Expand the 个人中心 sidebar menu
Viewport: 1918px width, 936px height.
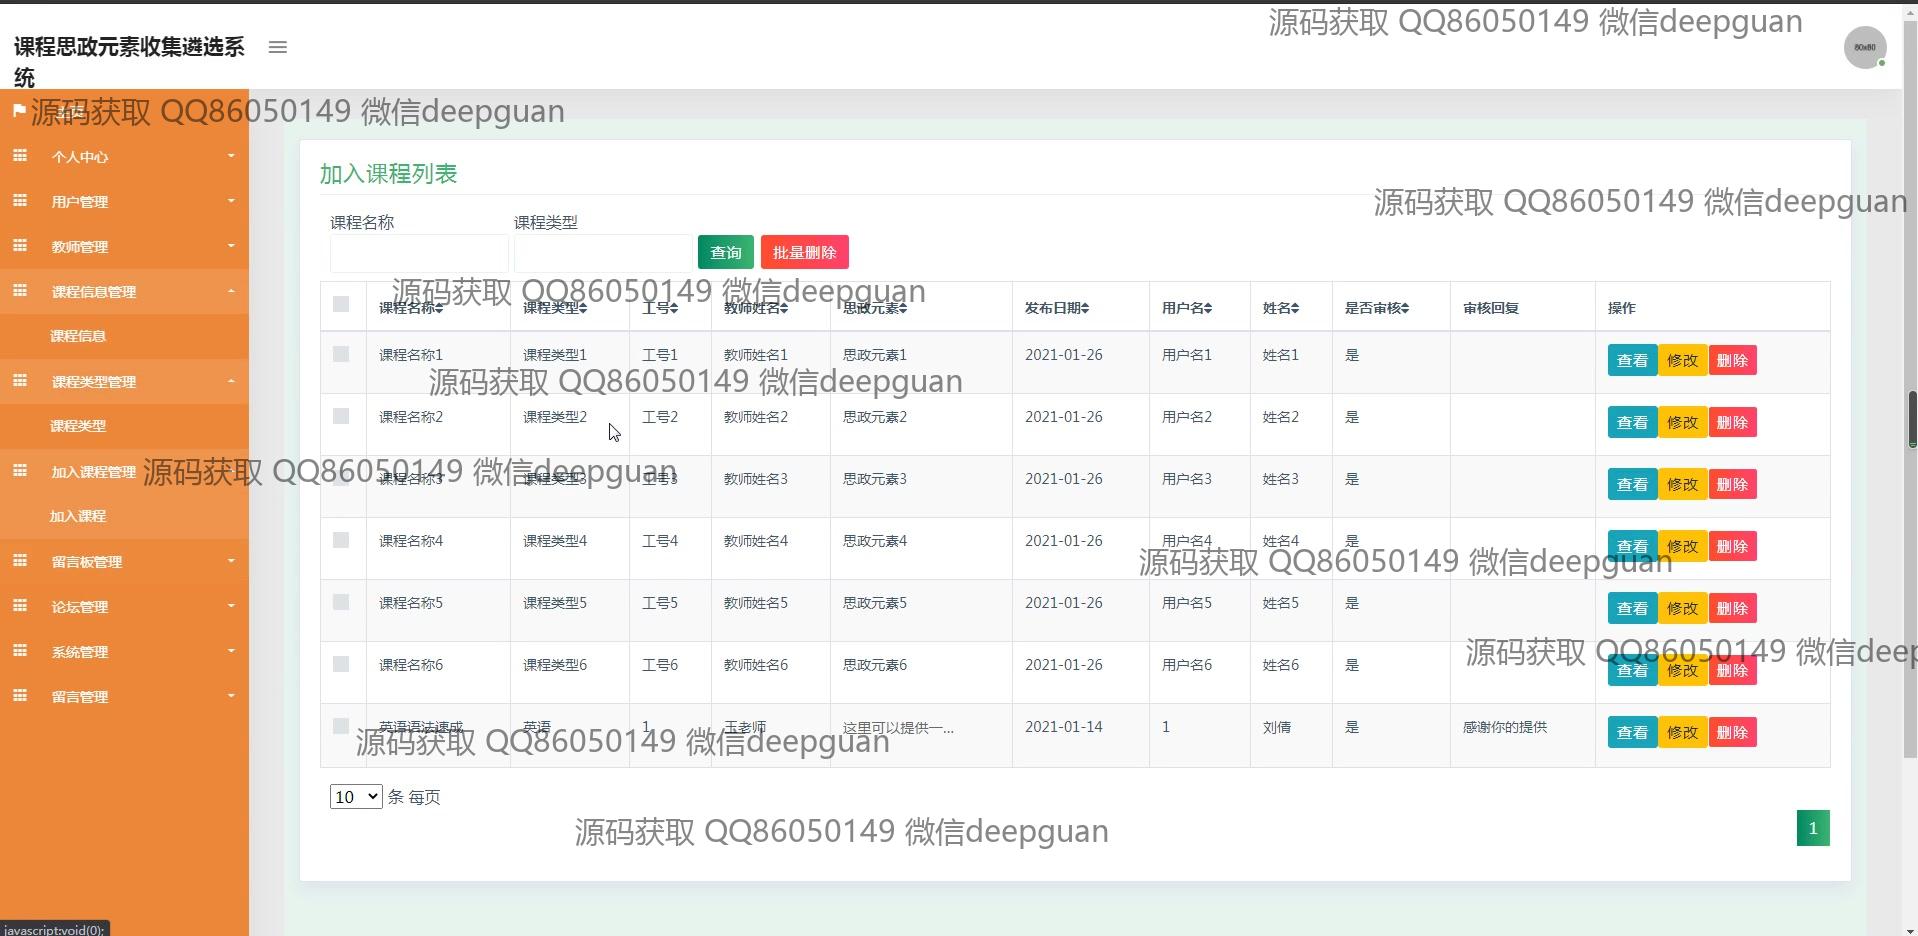coord(124,157)
